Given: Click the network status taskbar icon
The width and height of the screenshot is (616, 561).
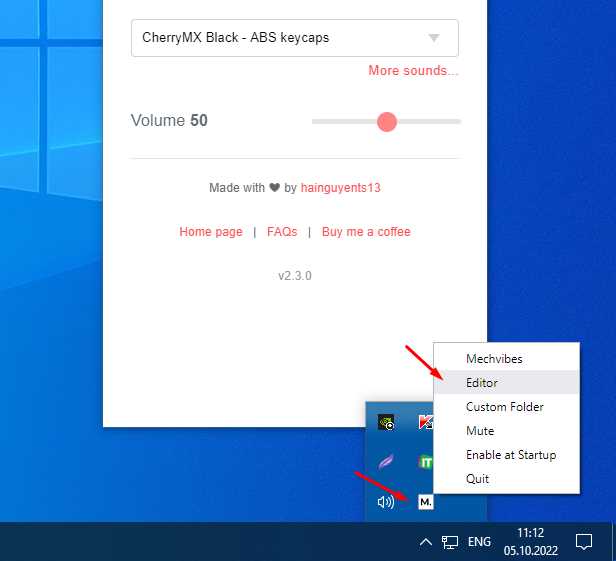Looking at the screenshot, I should pyautogui.click(x=450, y=542).
